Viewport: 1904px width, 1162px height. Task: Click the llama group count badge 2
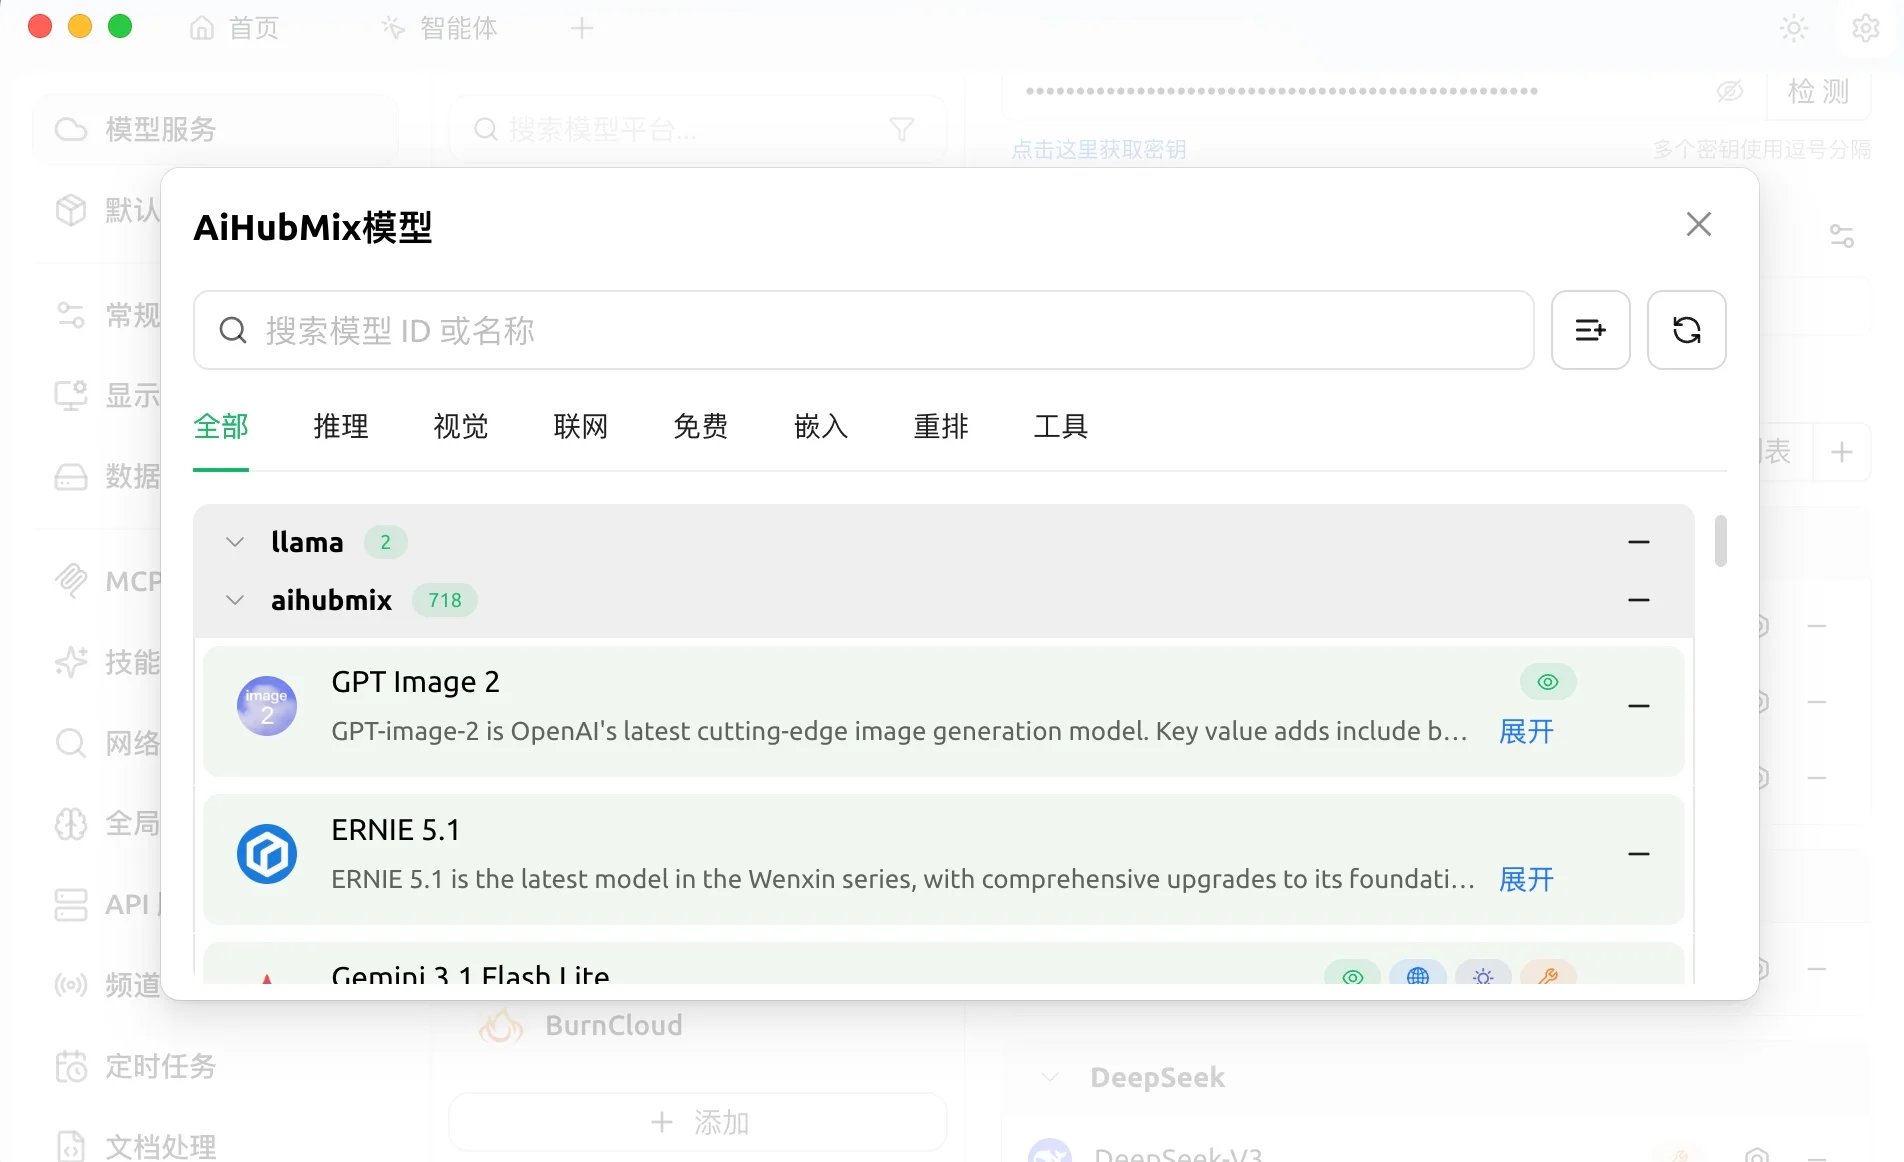click(x=385, y=542)
